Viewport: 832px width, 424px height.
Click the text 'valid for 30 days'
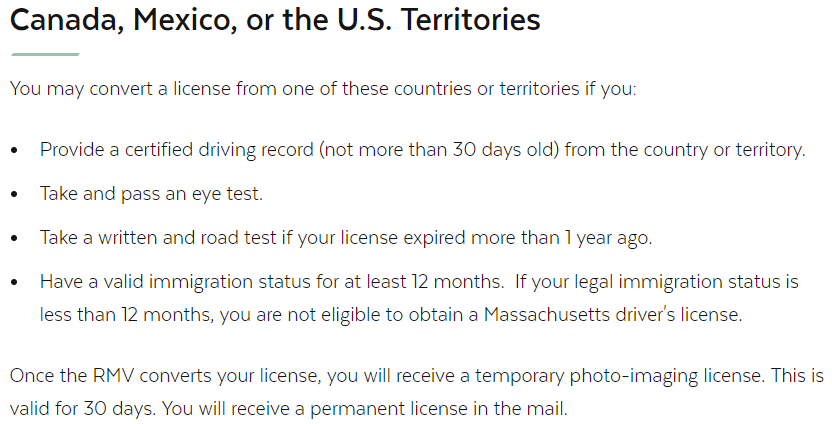click(83, 409)
